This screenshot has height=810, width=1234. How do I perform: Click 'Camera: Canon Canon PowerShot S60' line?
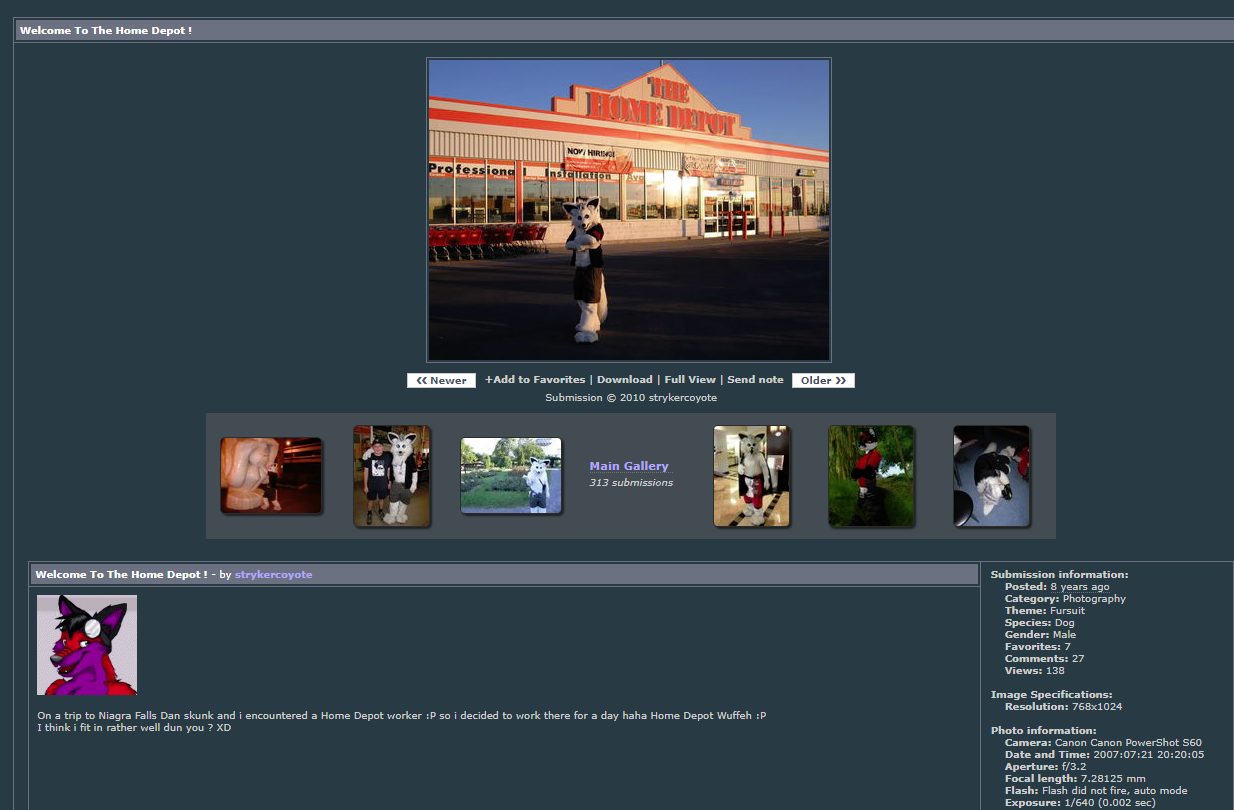(1103, 743)
